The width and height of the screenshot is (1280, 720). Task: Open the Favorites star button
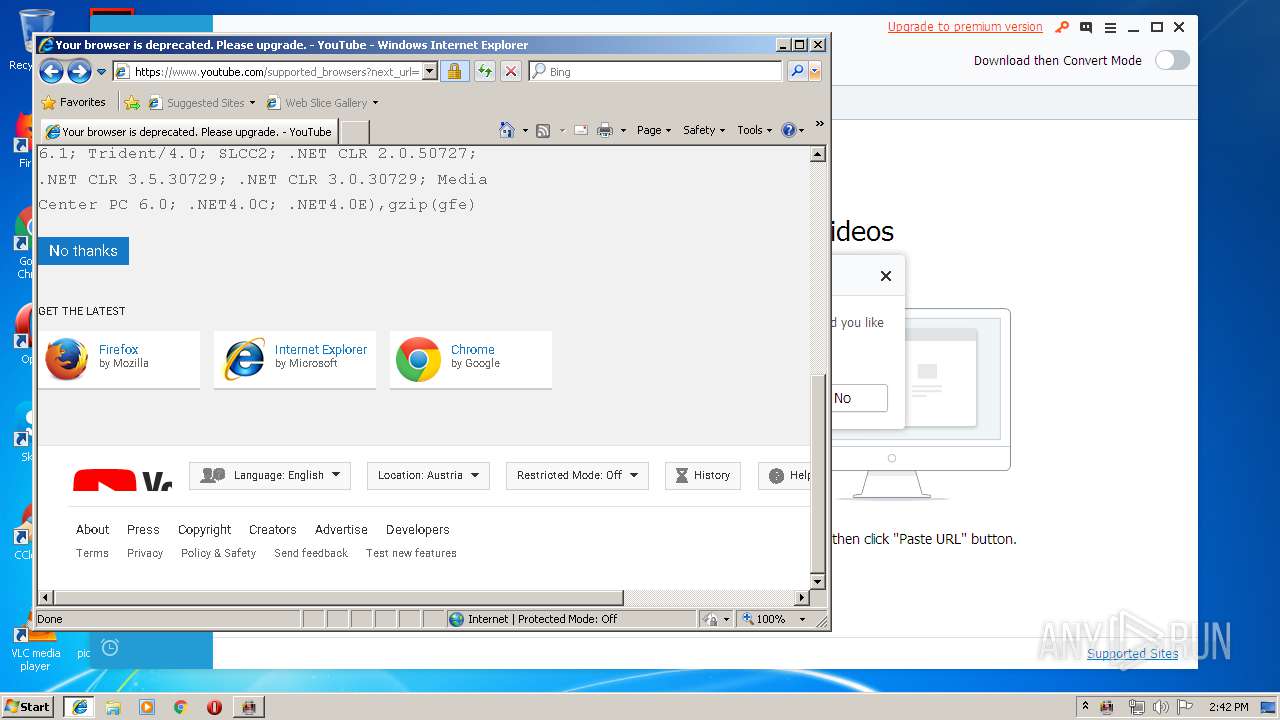[73, 102]
